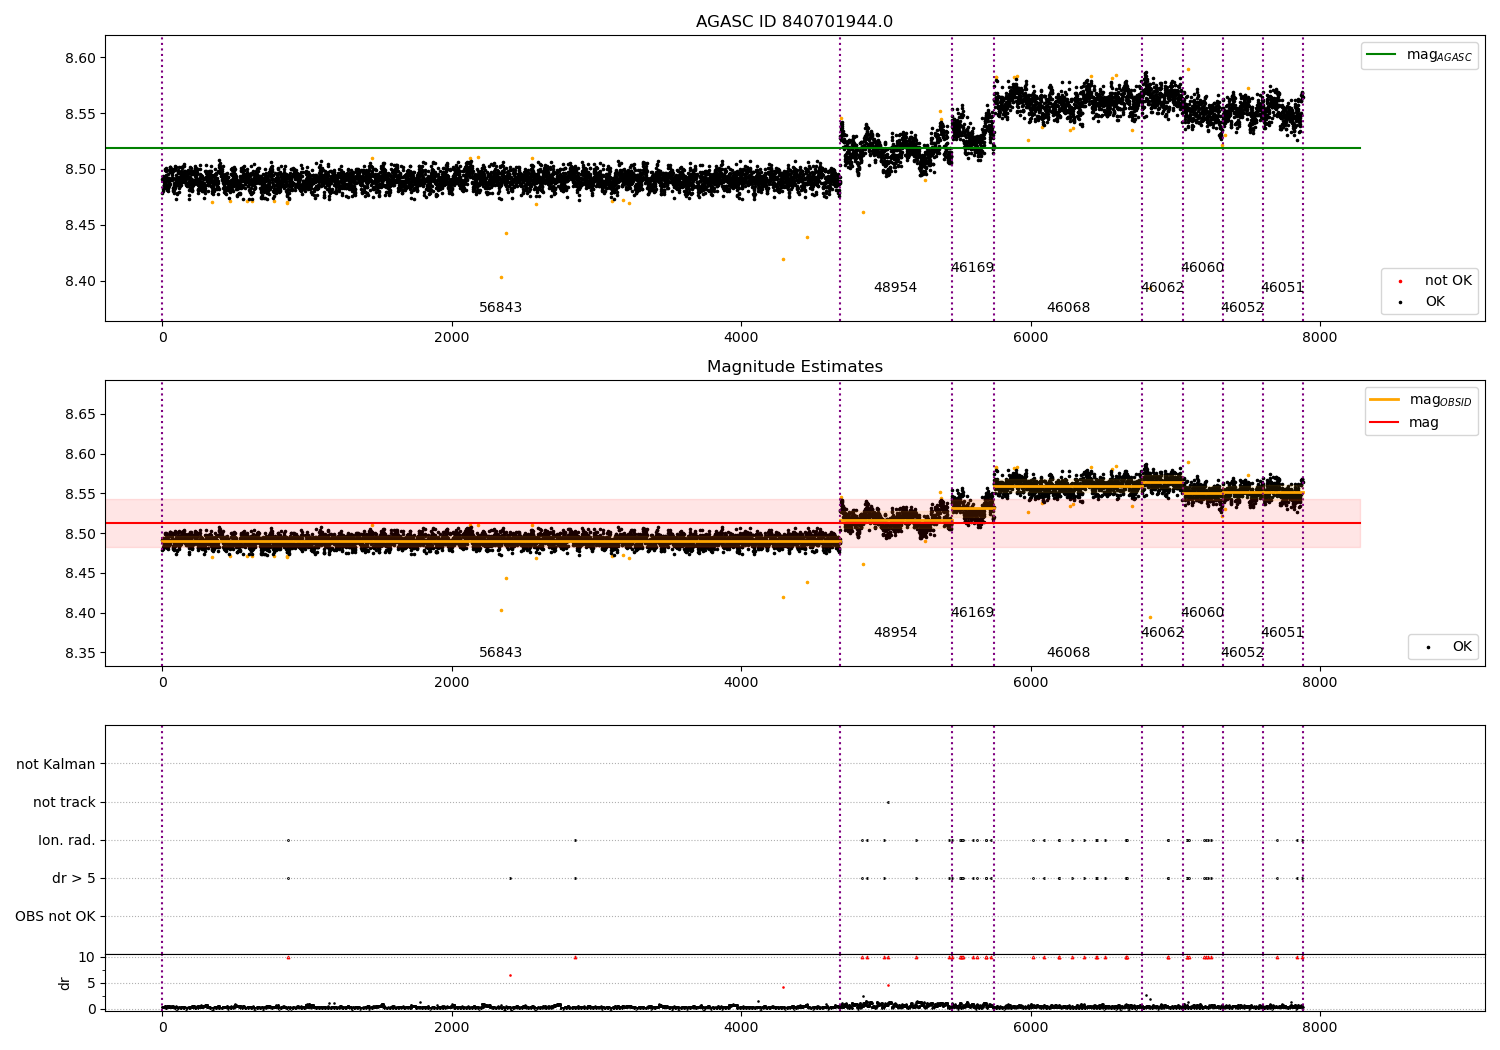Click obsid label 46169 in the Magnitude Estimates plot
Image resolution: width=1500 pixels, height=1050 pixels.
click(x=972, y=613)
